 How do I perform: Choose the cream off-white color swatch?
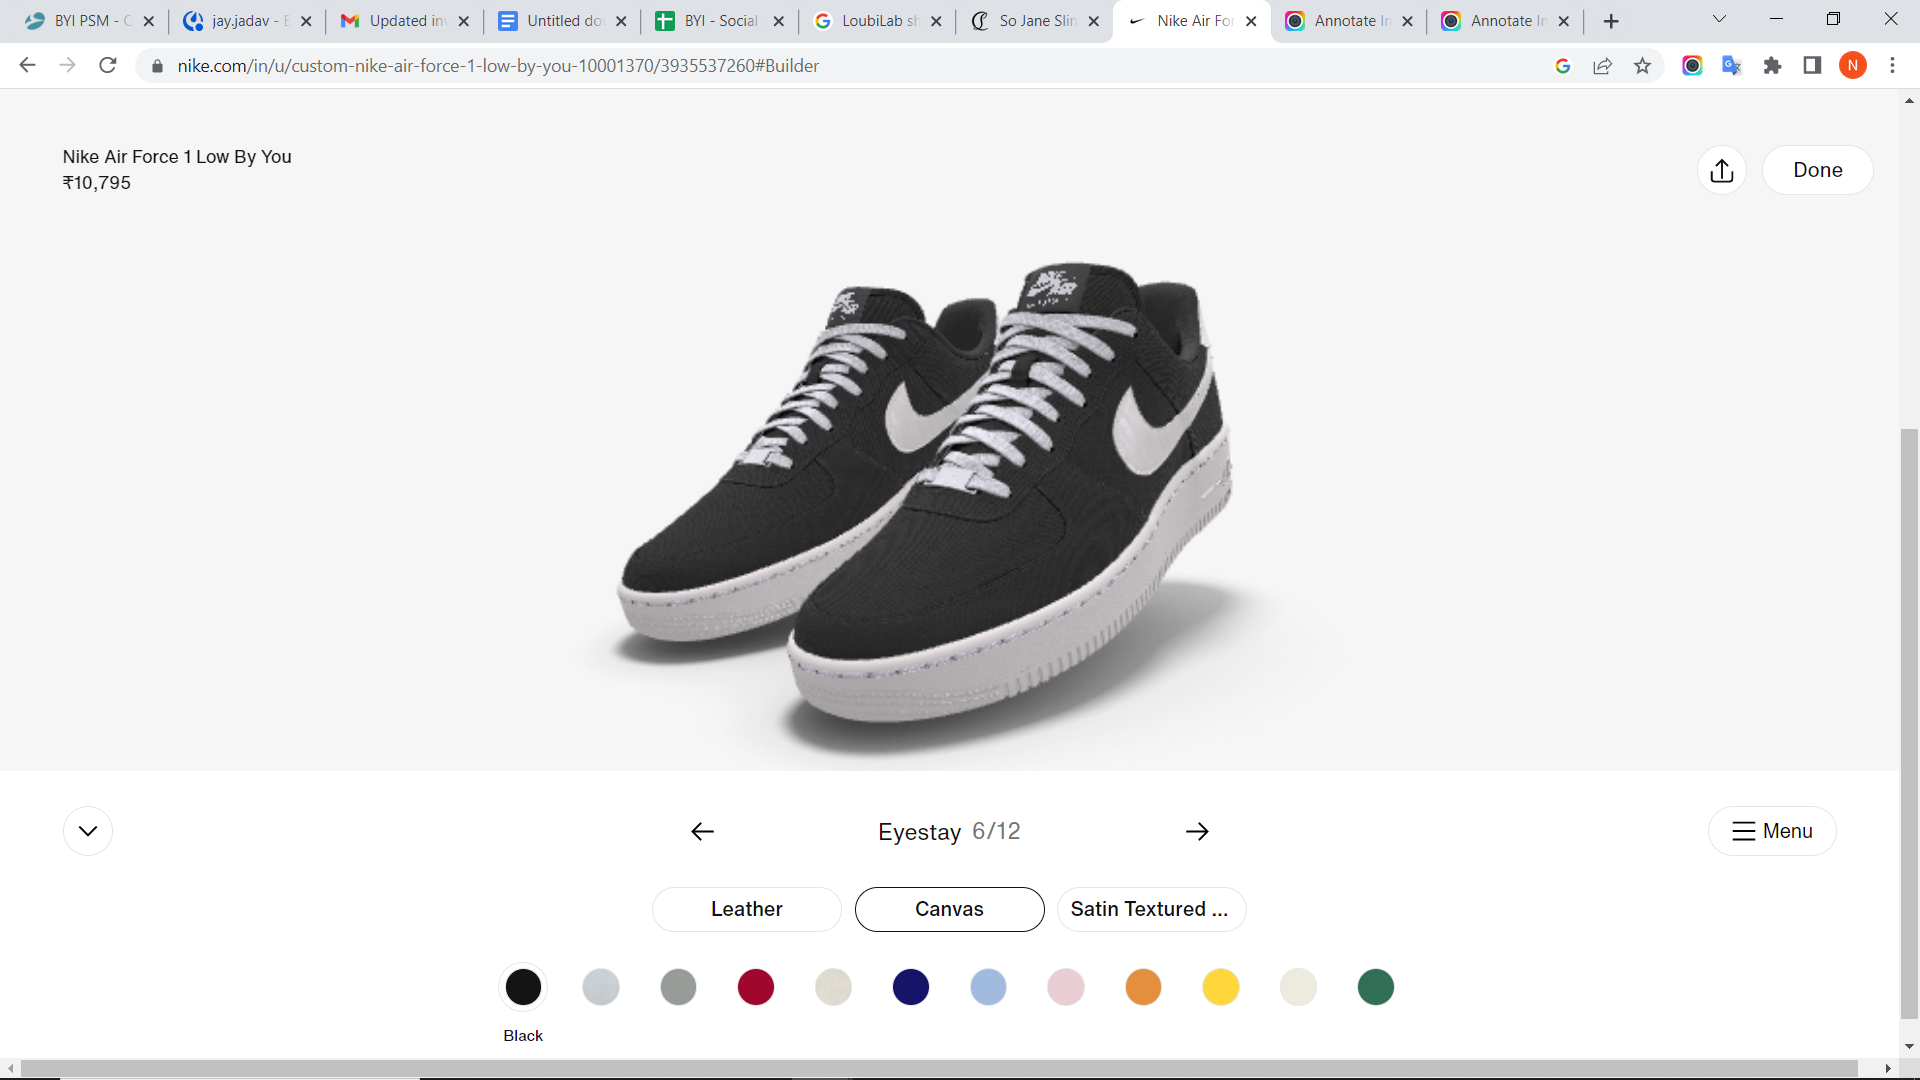1298,987
